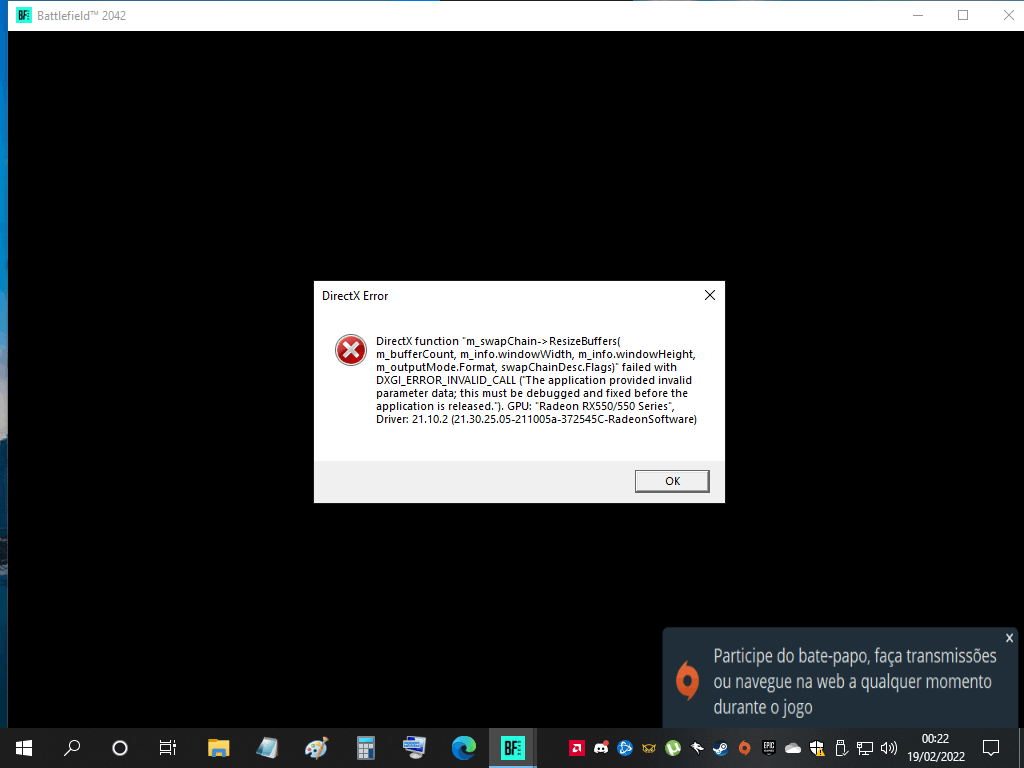Click the Origin 'Participe do bate-papo' notification text

click(x=854, y=681)
